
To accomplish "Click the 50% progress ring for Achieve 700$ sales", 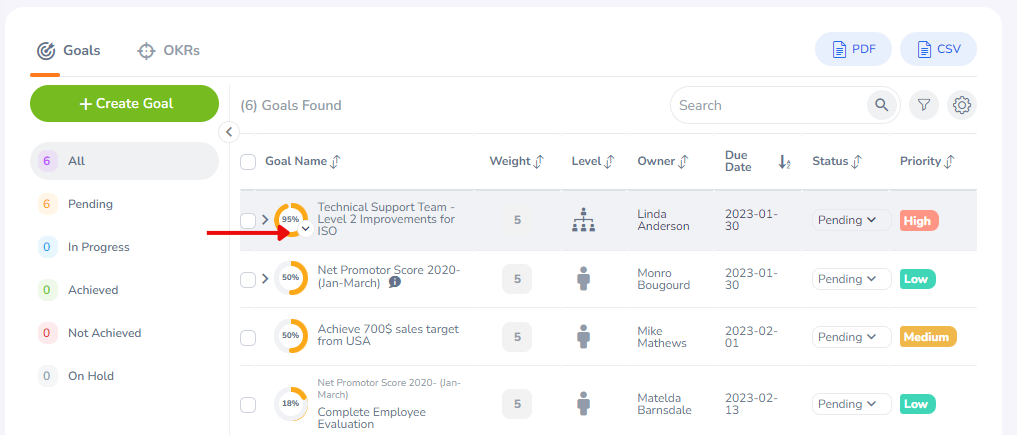I will [x=291, y=336].
